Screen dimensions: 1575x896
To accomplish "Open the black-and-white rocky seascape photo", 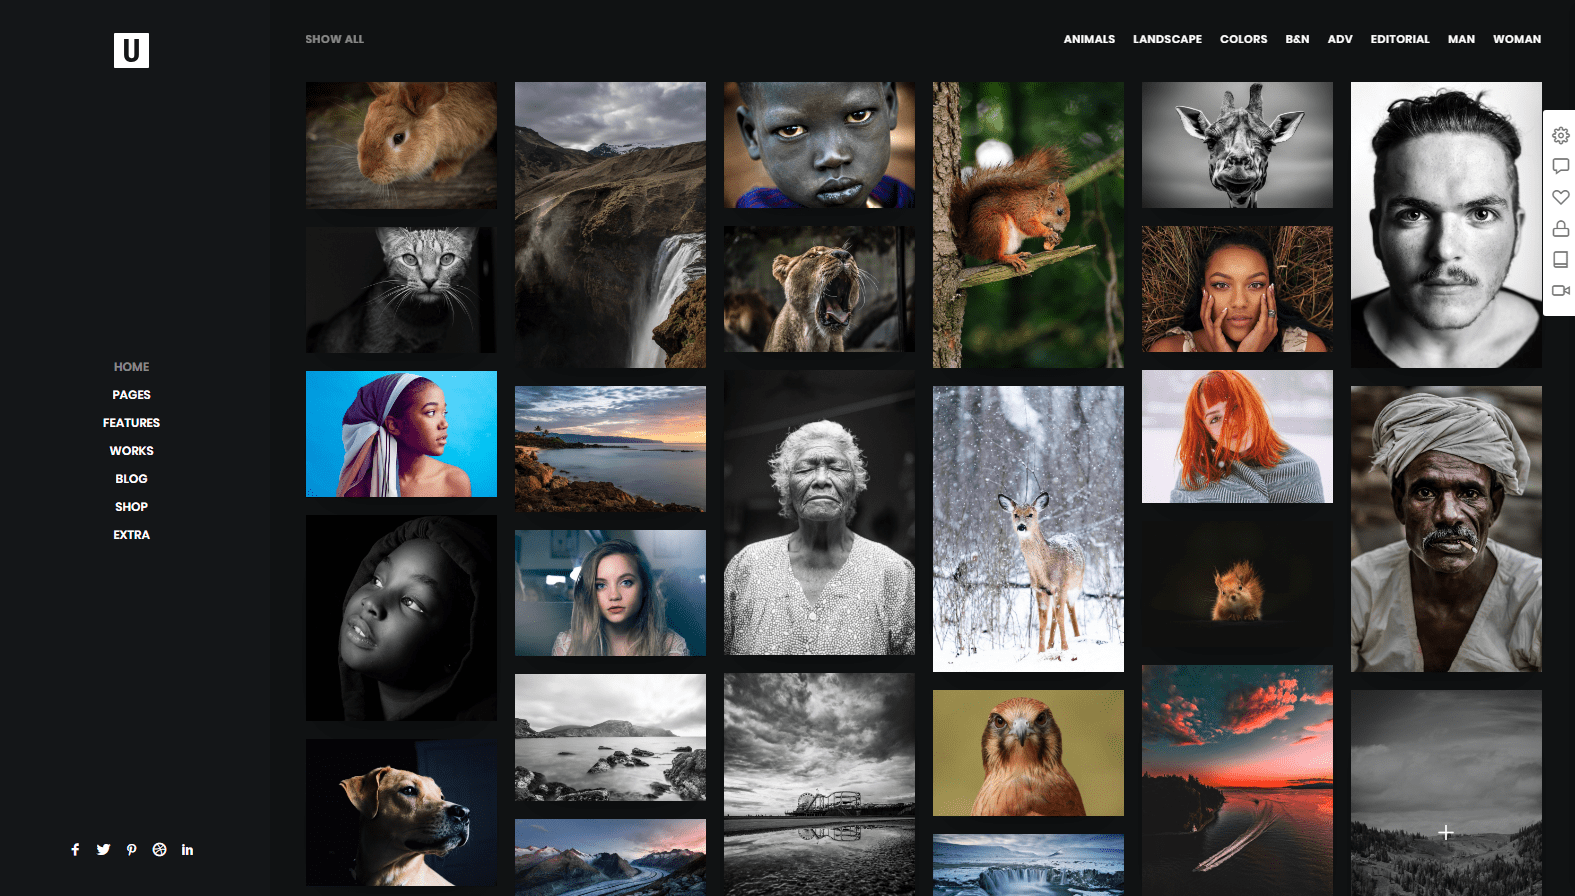I will coord(610,738).
